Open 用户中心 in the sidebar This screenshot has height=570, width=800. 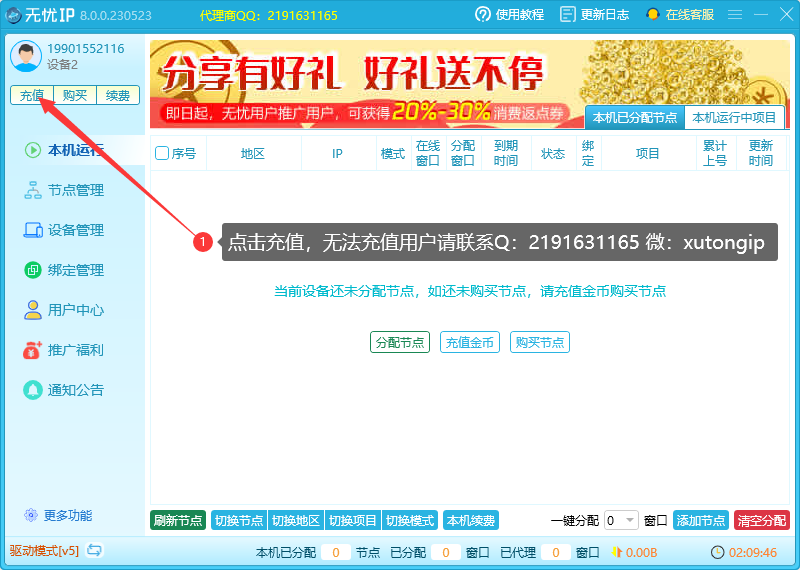pyautogui.click(x=75, y=310)
